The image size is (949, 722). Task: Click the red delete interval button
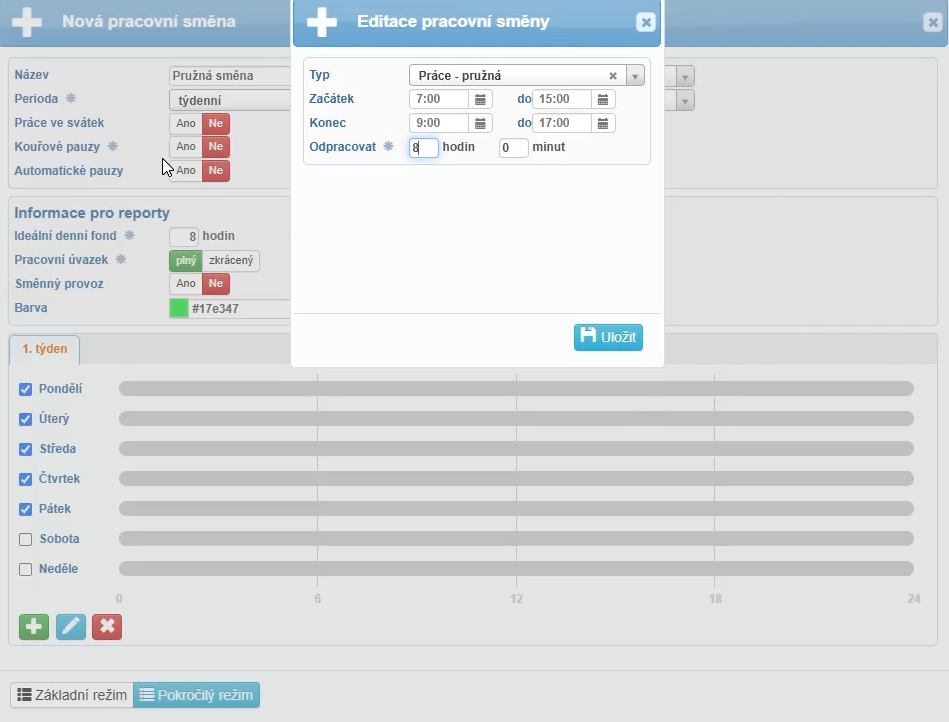[107, 626]
